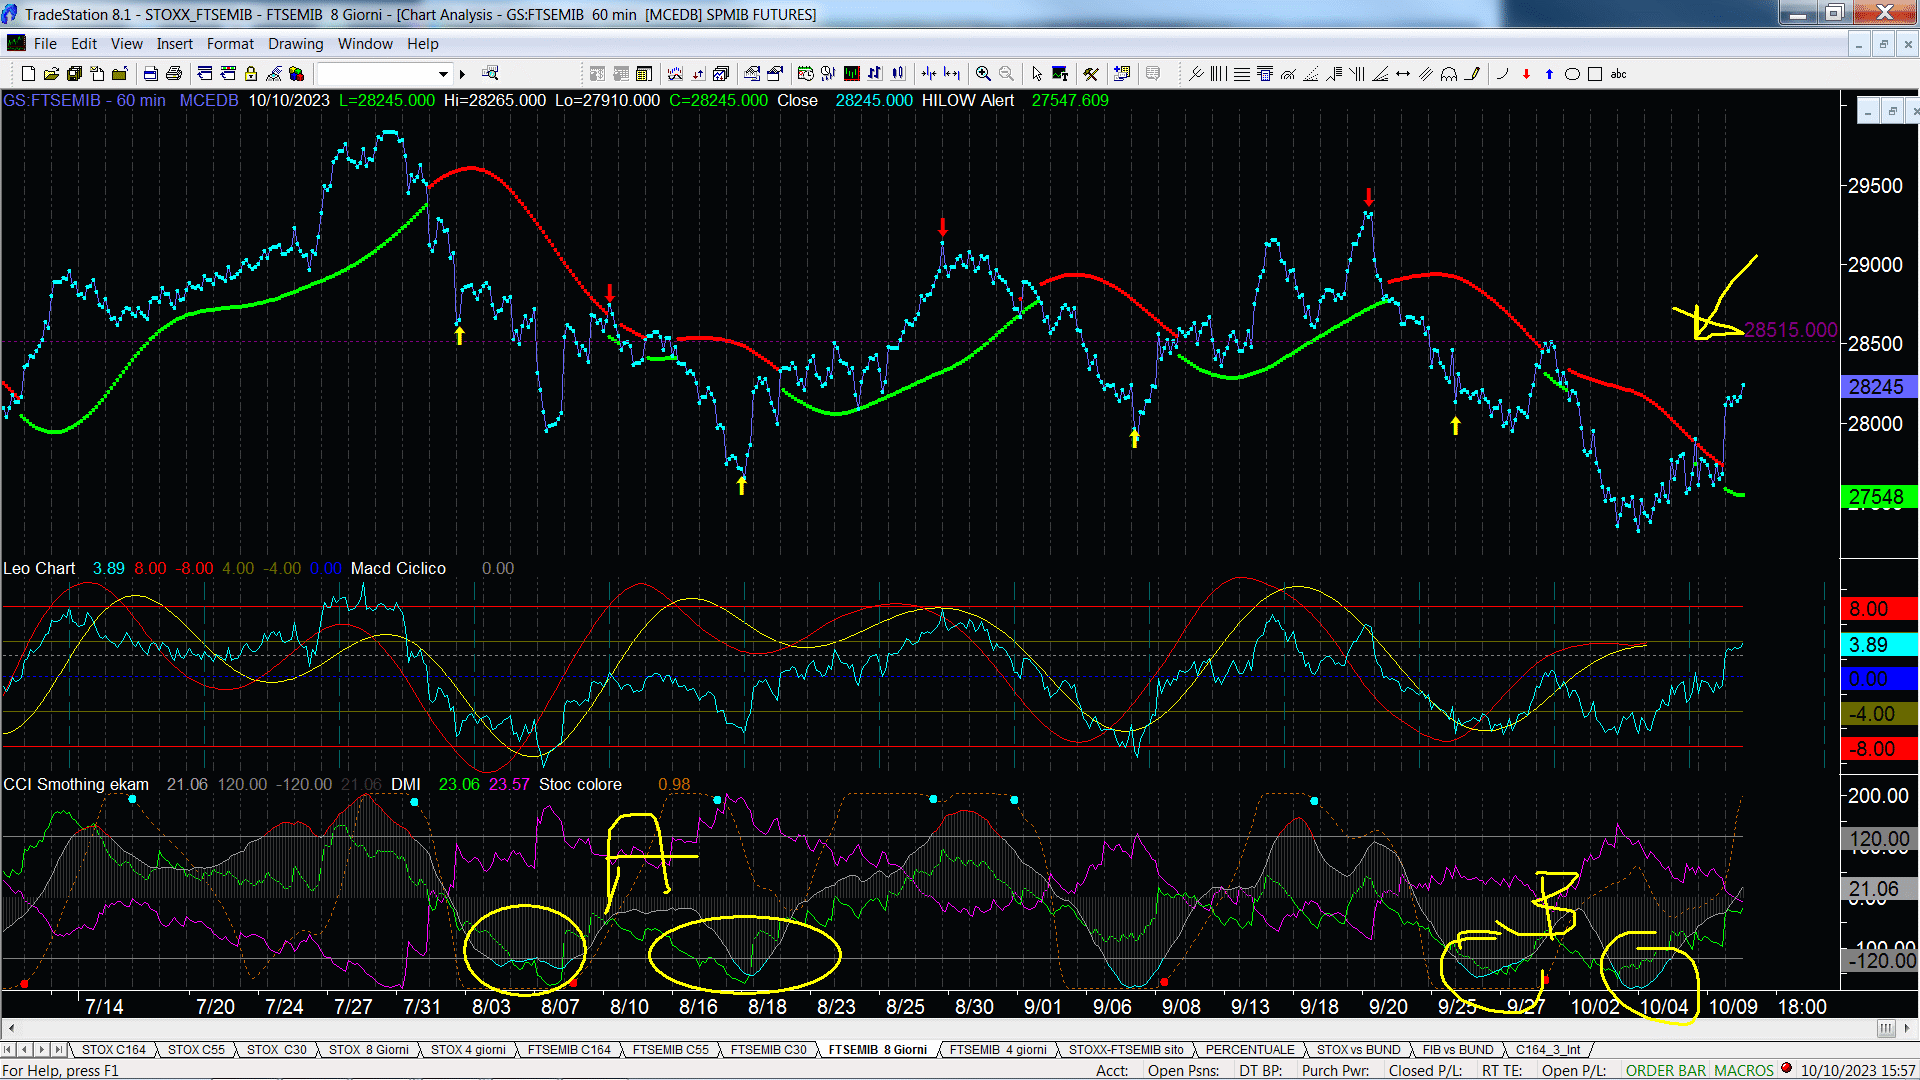Image resolution: width=1920 pixels, height=1080 pixels.
Task: Click the black chart window toolbar icon
Action: point(852,74)
